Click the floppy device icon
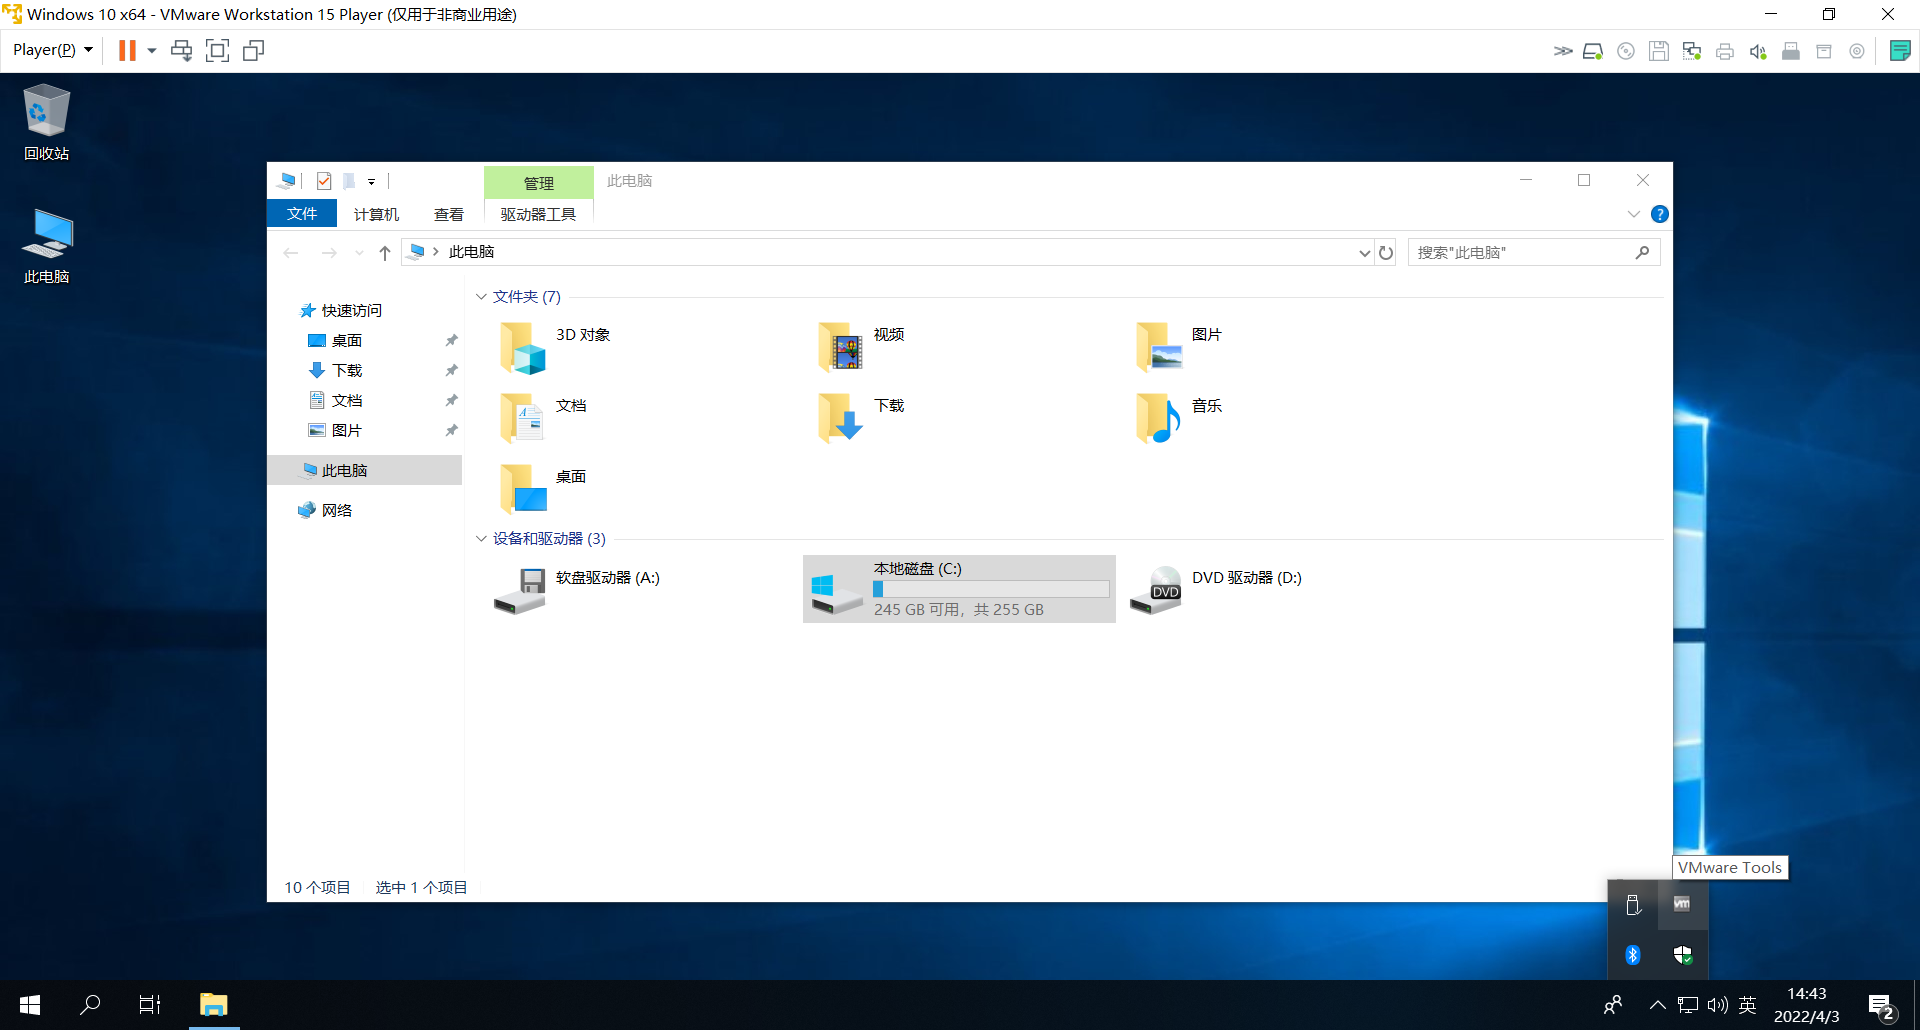 [x=1659, y=51]
